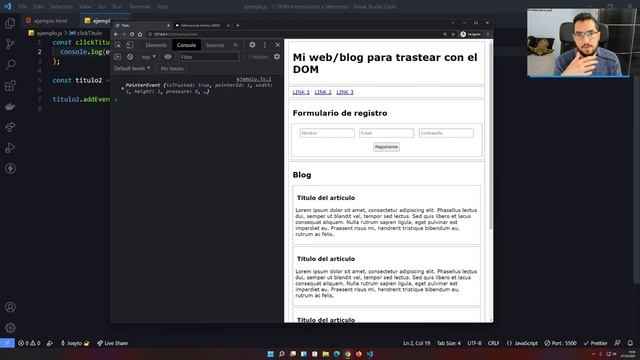Open console settings gear beside hidden count
640x360 pixels.
click(x=277, y=57)
